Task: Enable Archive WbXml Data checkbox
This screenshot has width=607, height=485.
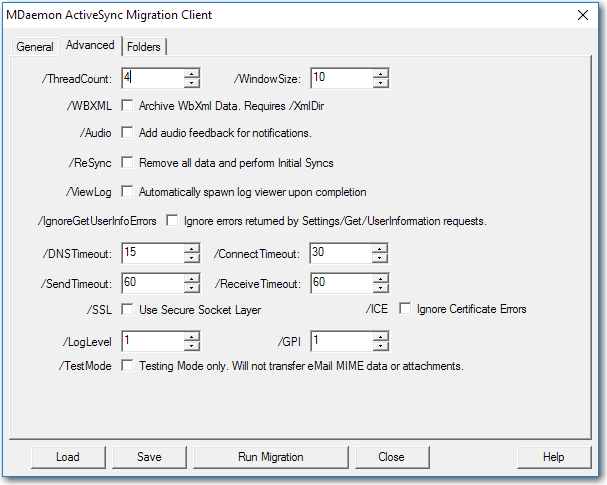Action: [x=128, y=105]
